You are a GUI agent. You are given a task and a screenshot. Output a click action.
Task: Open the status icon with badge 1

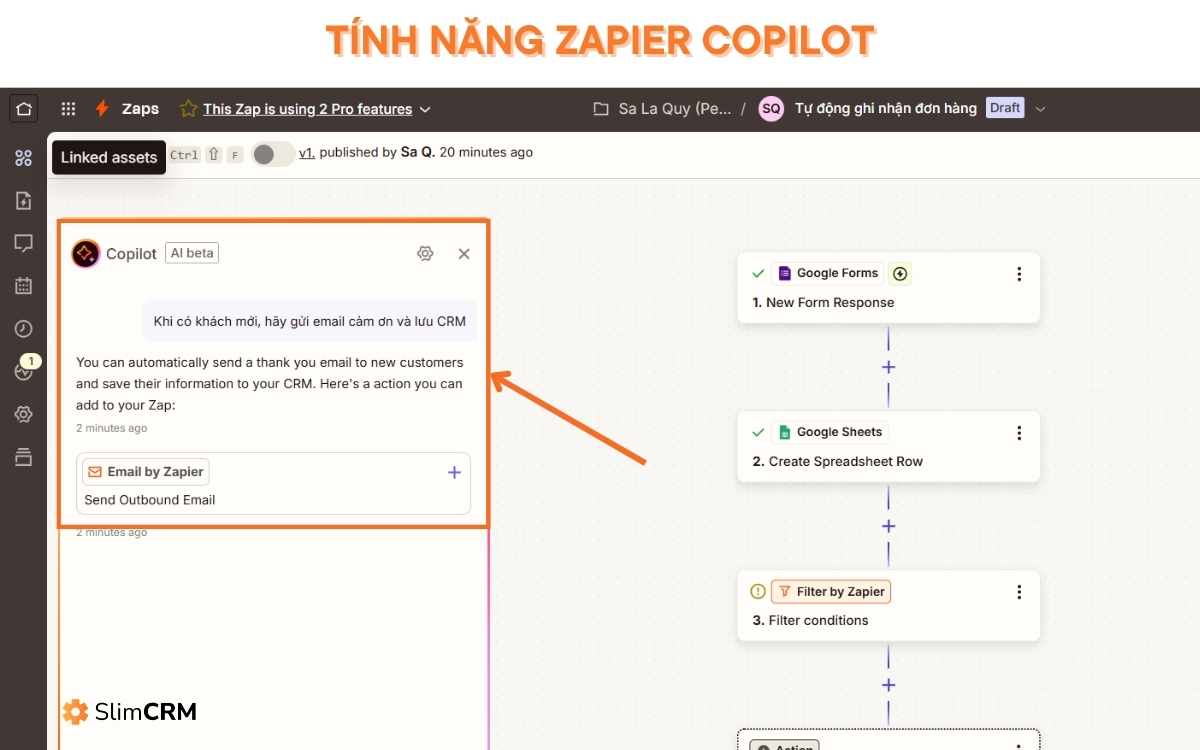(x=24, y=370)
